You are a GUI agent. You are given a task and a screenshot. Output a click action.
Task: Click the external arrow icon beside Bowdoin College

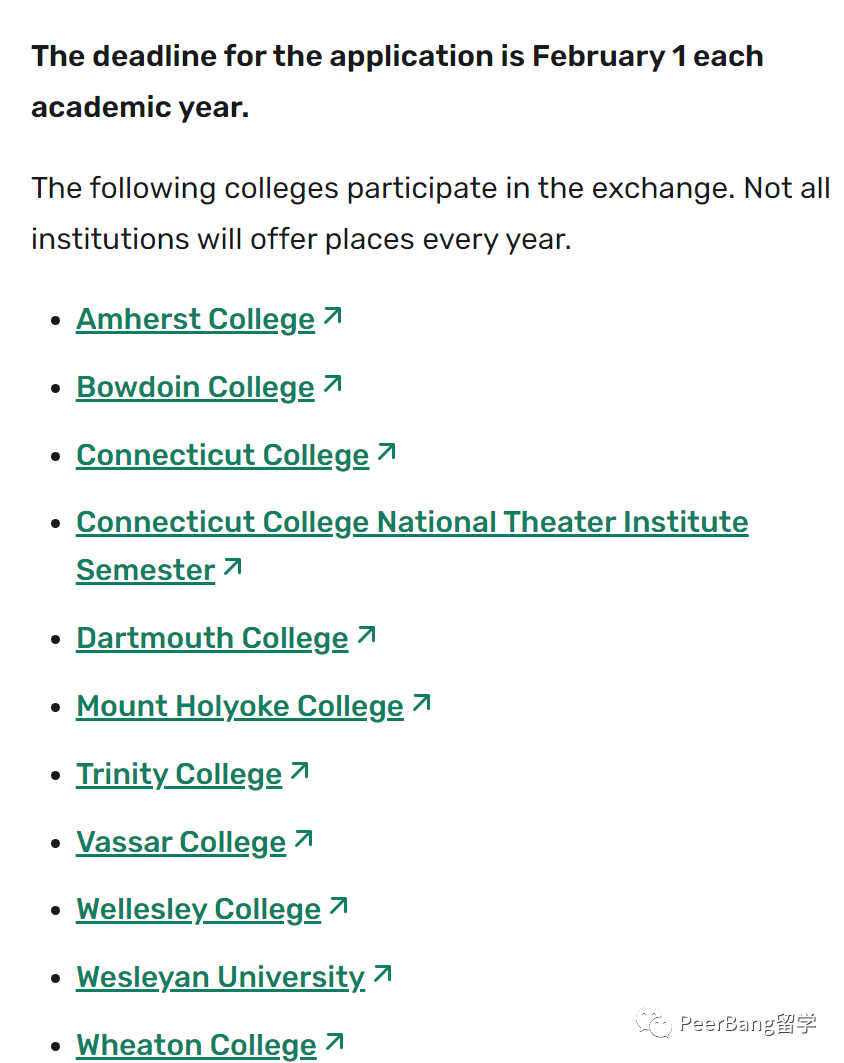point(332,384)
